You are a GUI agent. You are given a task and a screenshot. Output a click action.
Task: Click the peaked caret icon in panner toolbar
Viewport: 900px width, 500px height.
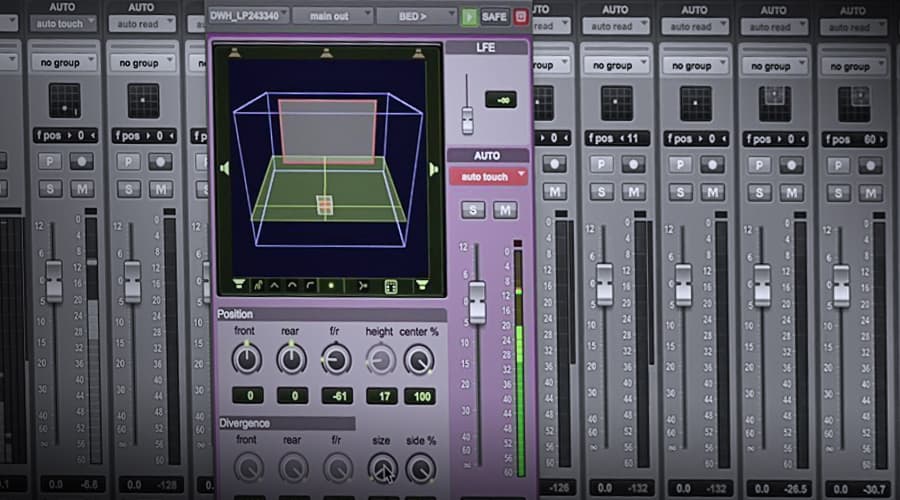[x=275, y=285]
